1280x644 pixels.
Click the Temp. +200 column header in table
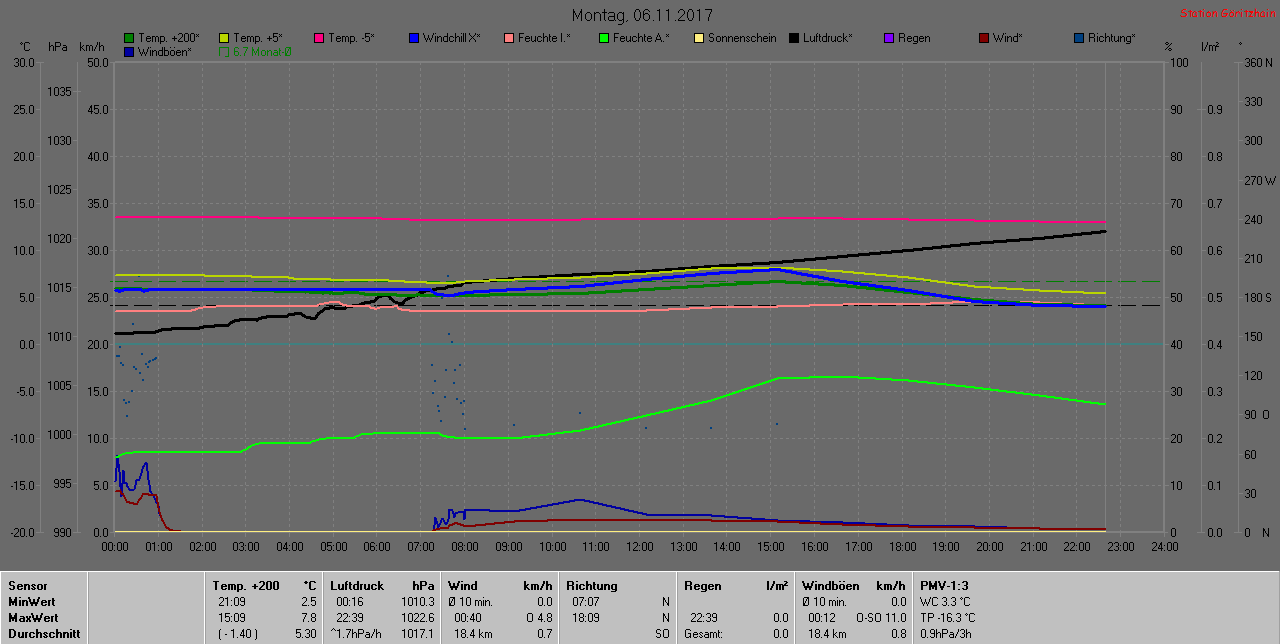(x=246, y=586)
